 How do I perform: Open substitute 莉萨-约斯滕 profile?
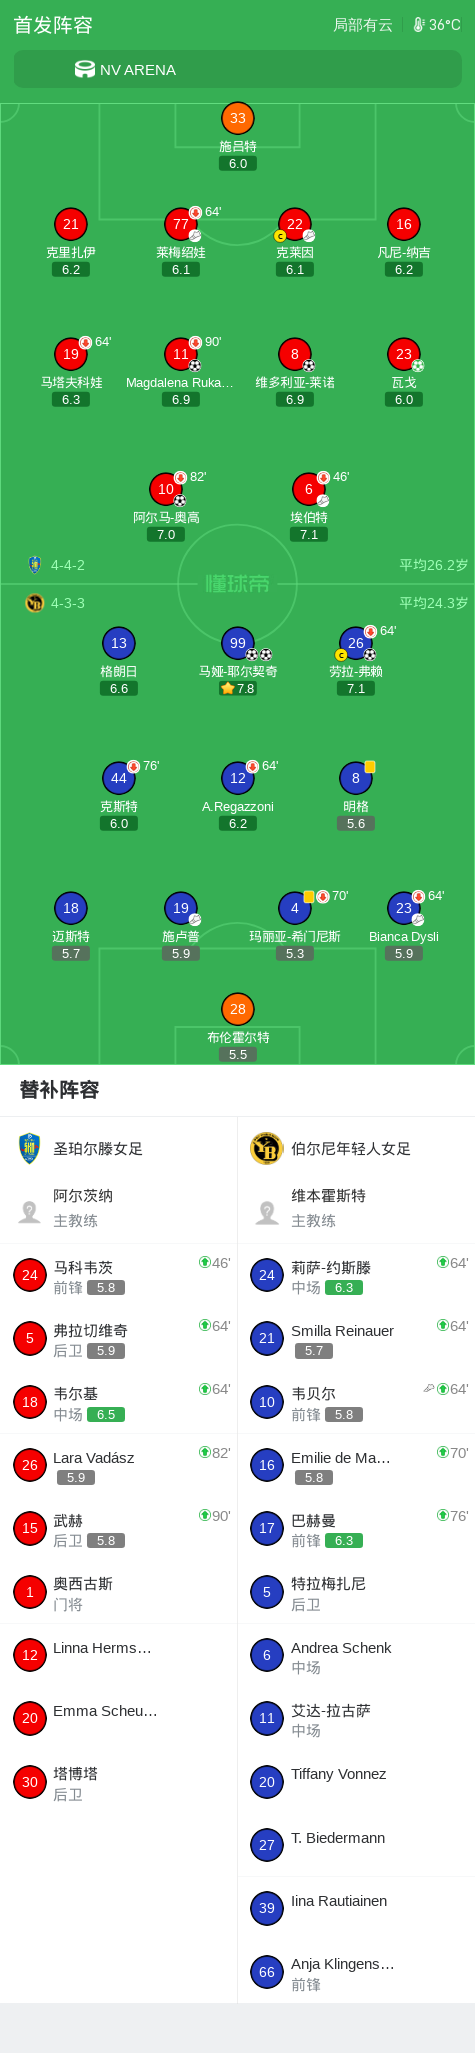tap(356, 1276)
